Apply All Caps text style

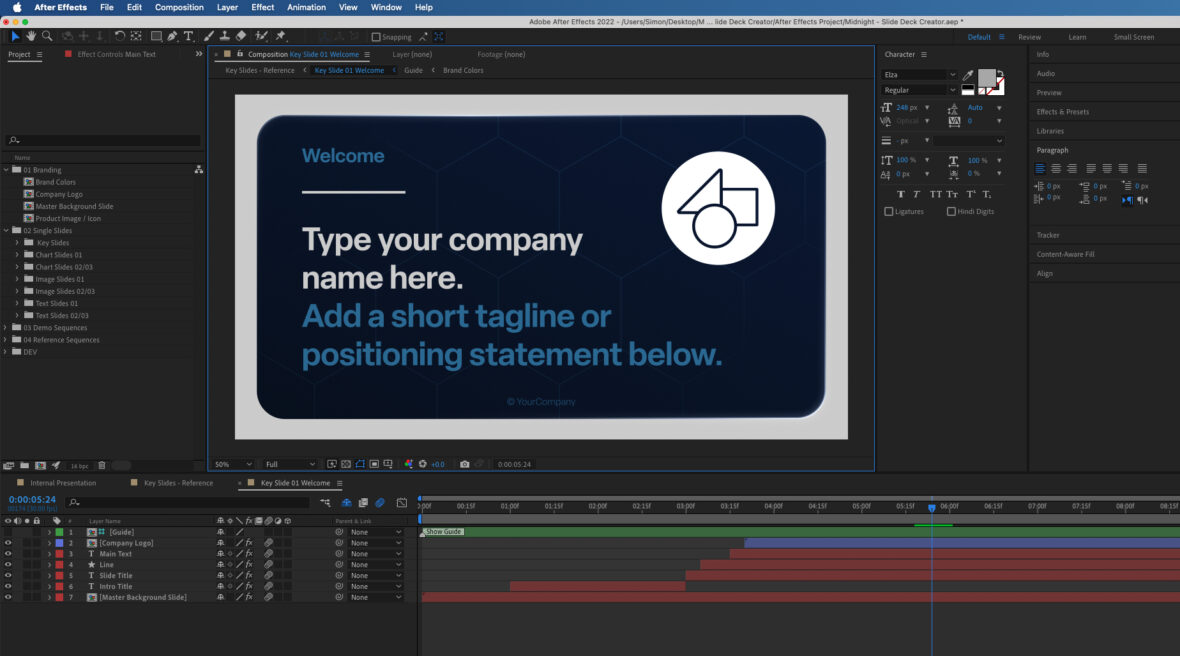[x=935, y=194]
